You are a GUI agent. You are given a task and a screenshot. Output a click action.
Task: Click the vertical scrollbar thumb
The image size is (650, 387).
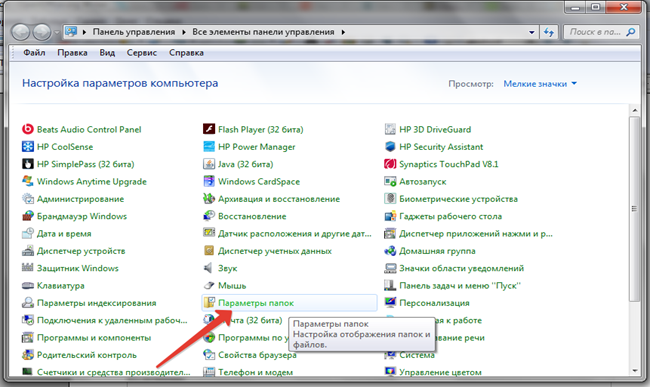635,208
